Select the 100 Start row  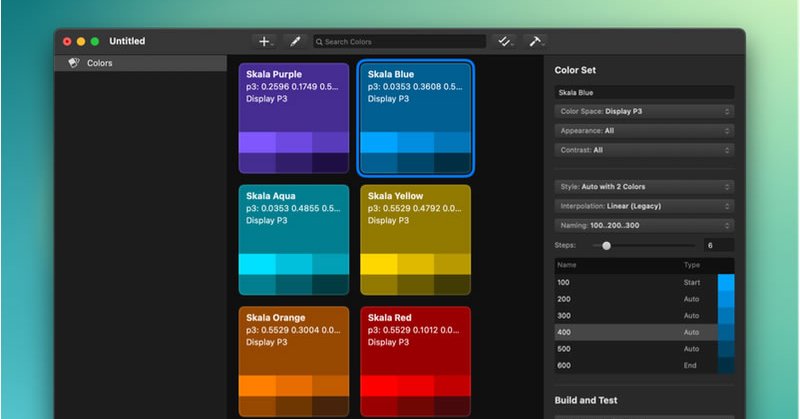tap(644, 282)
